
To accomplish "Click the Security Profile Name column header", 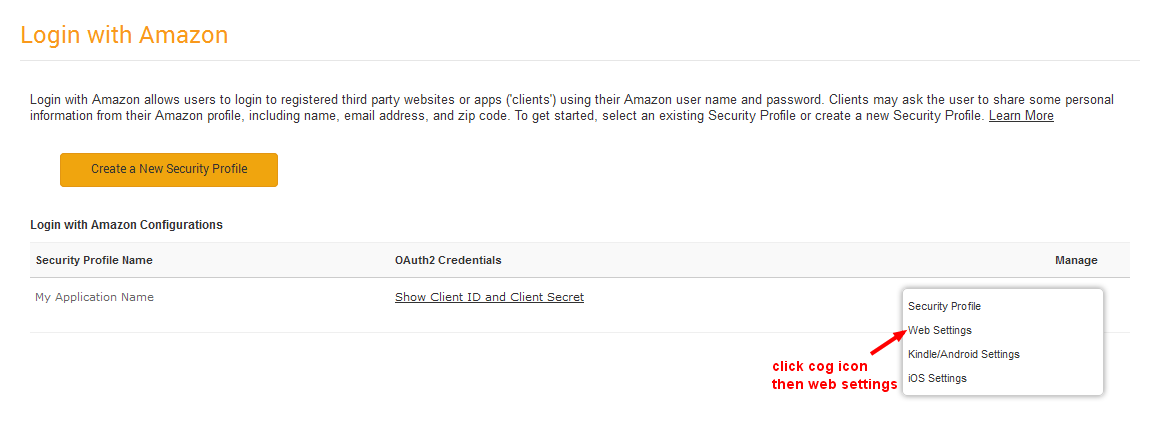I will tap(94, 260).
